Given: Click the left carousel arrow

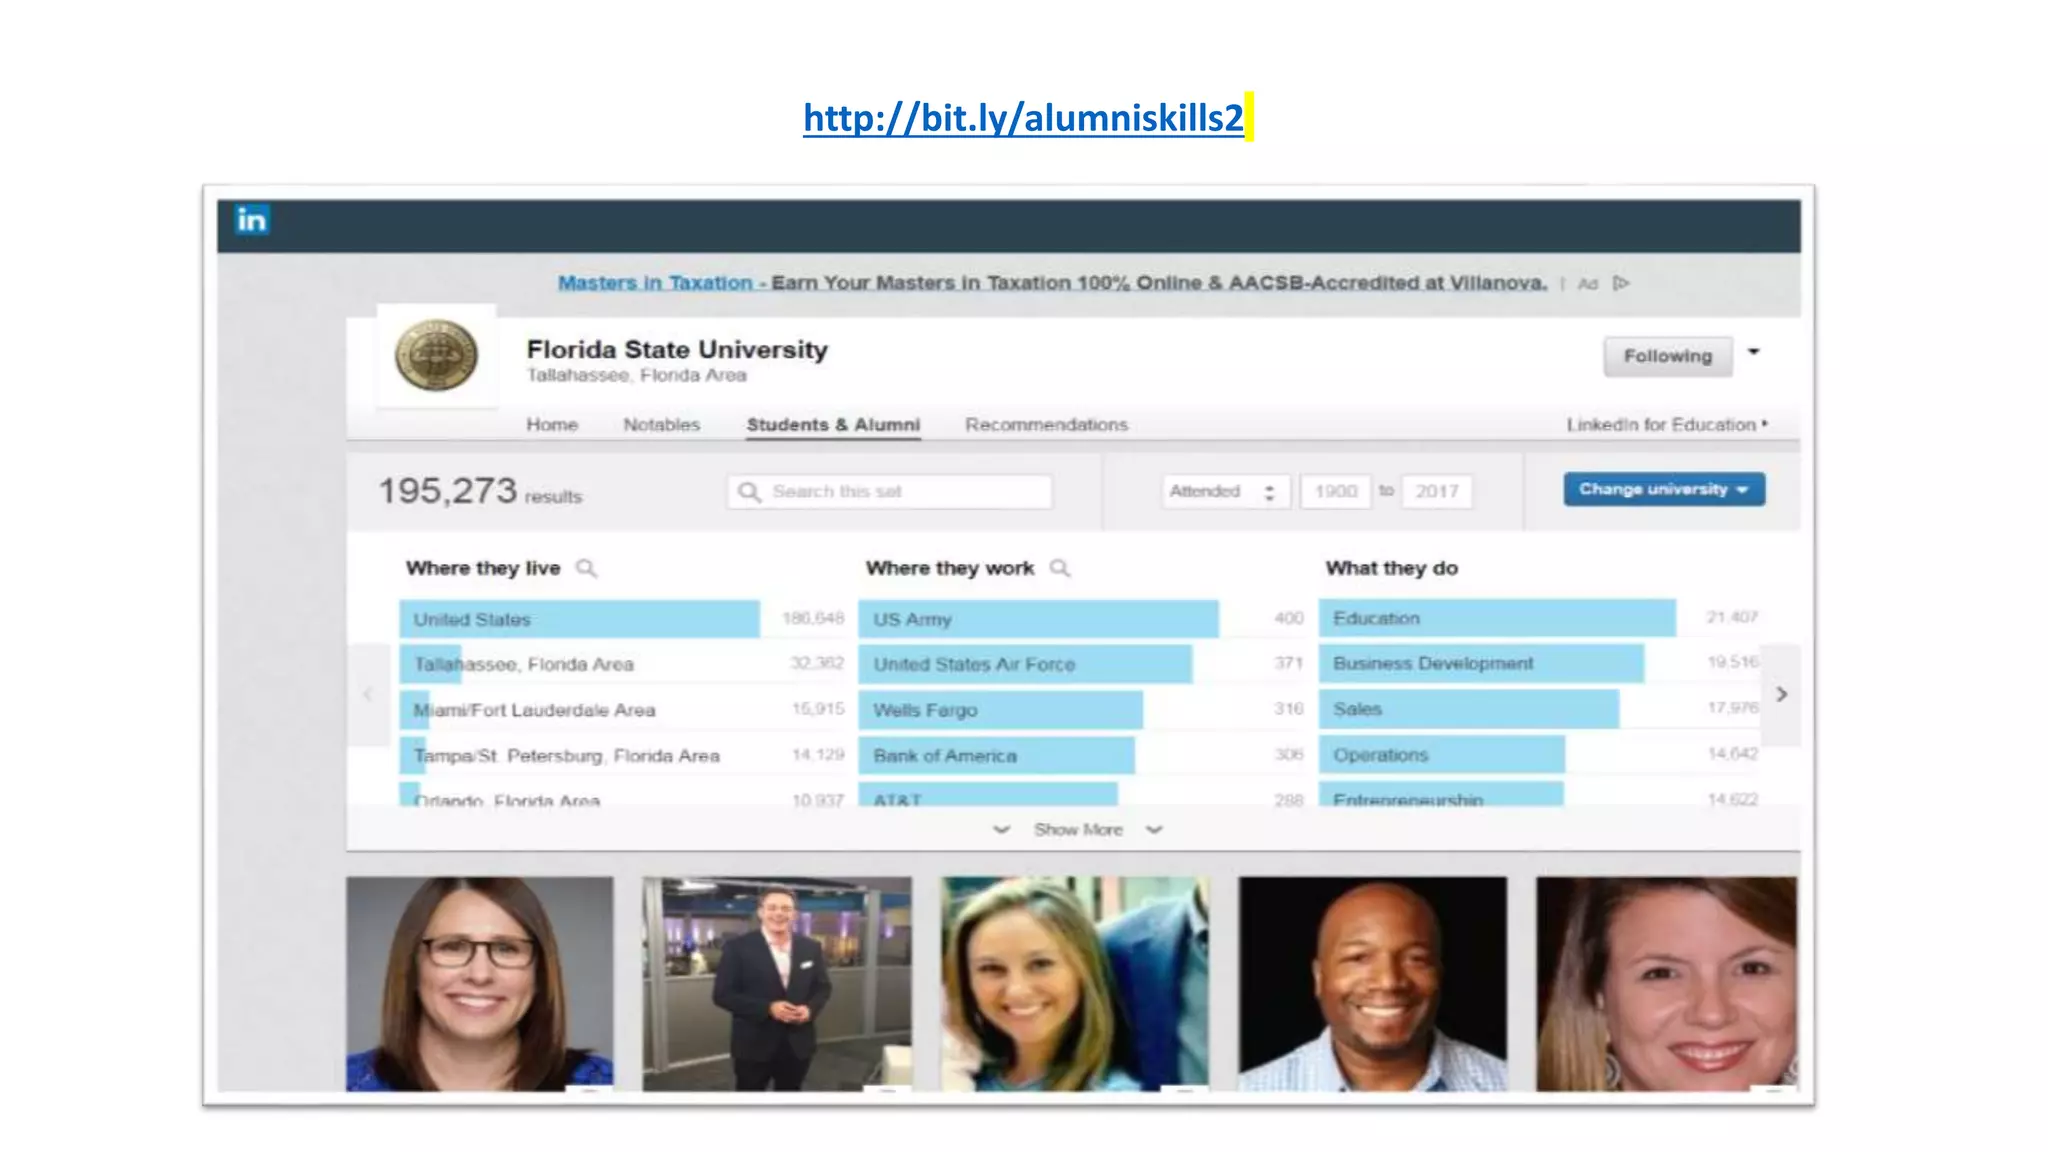Looking at the screenshot, I should tap(368, 694).
